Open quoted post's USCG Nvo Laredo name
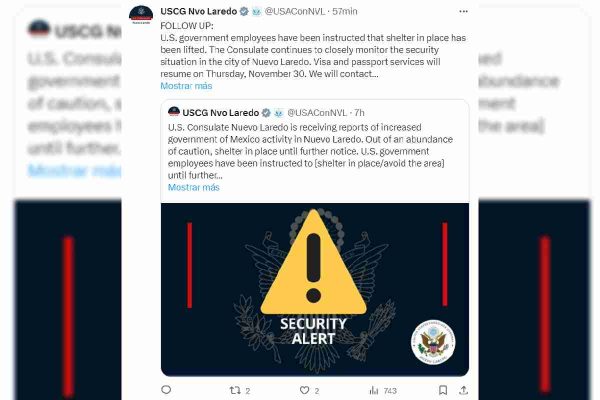The image size is (600, 400). pos(221,113)
